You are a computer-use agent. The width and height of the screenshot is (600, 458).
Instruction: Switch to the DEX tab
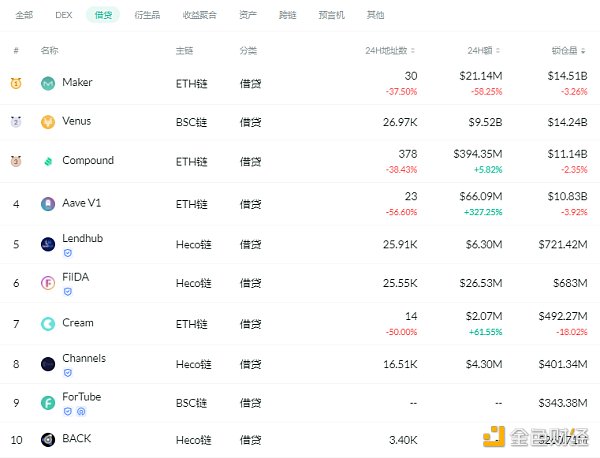point(64,16)
